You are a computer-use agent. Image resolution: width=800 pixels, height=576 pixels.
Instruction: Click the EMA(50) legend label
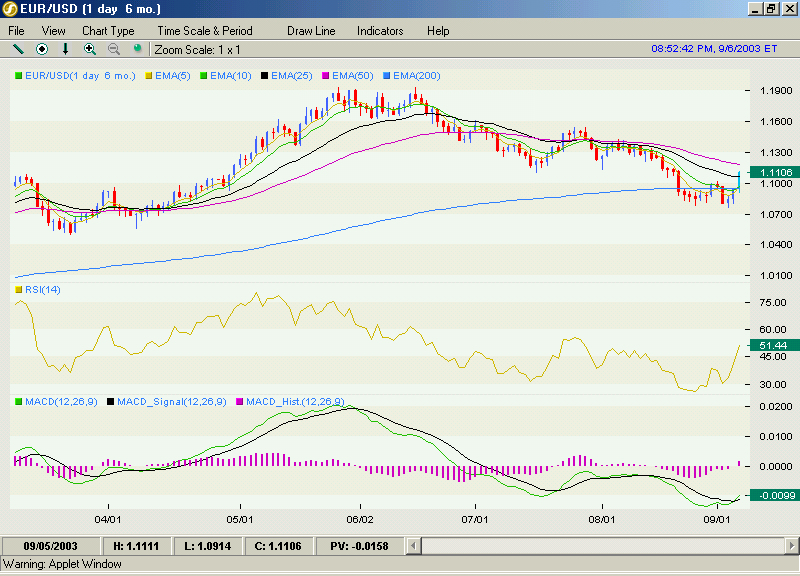pyautogui.click(x=353, y=76)
